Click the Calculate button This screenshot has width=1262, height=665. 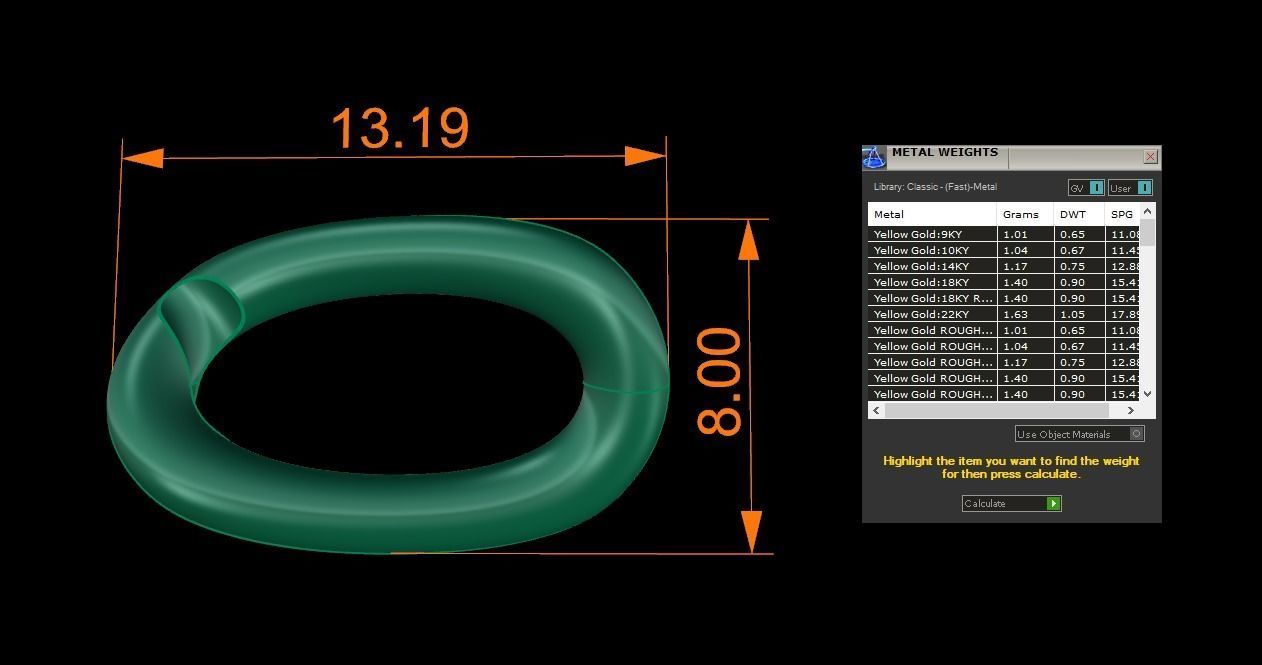pos(1011,503)
